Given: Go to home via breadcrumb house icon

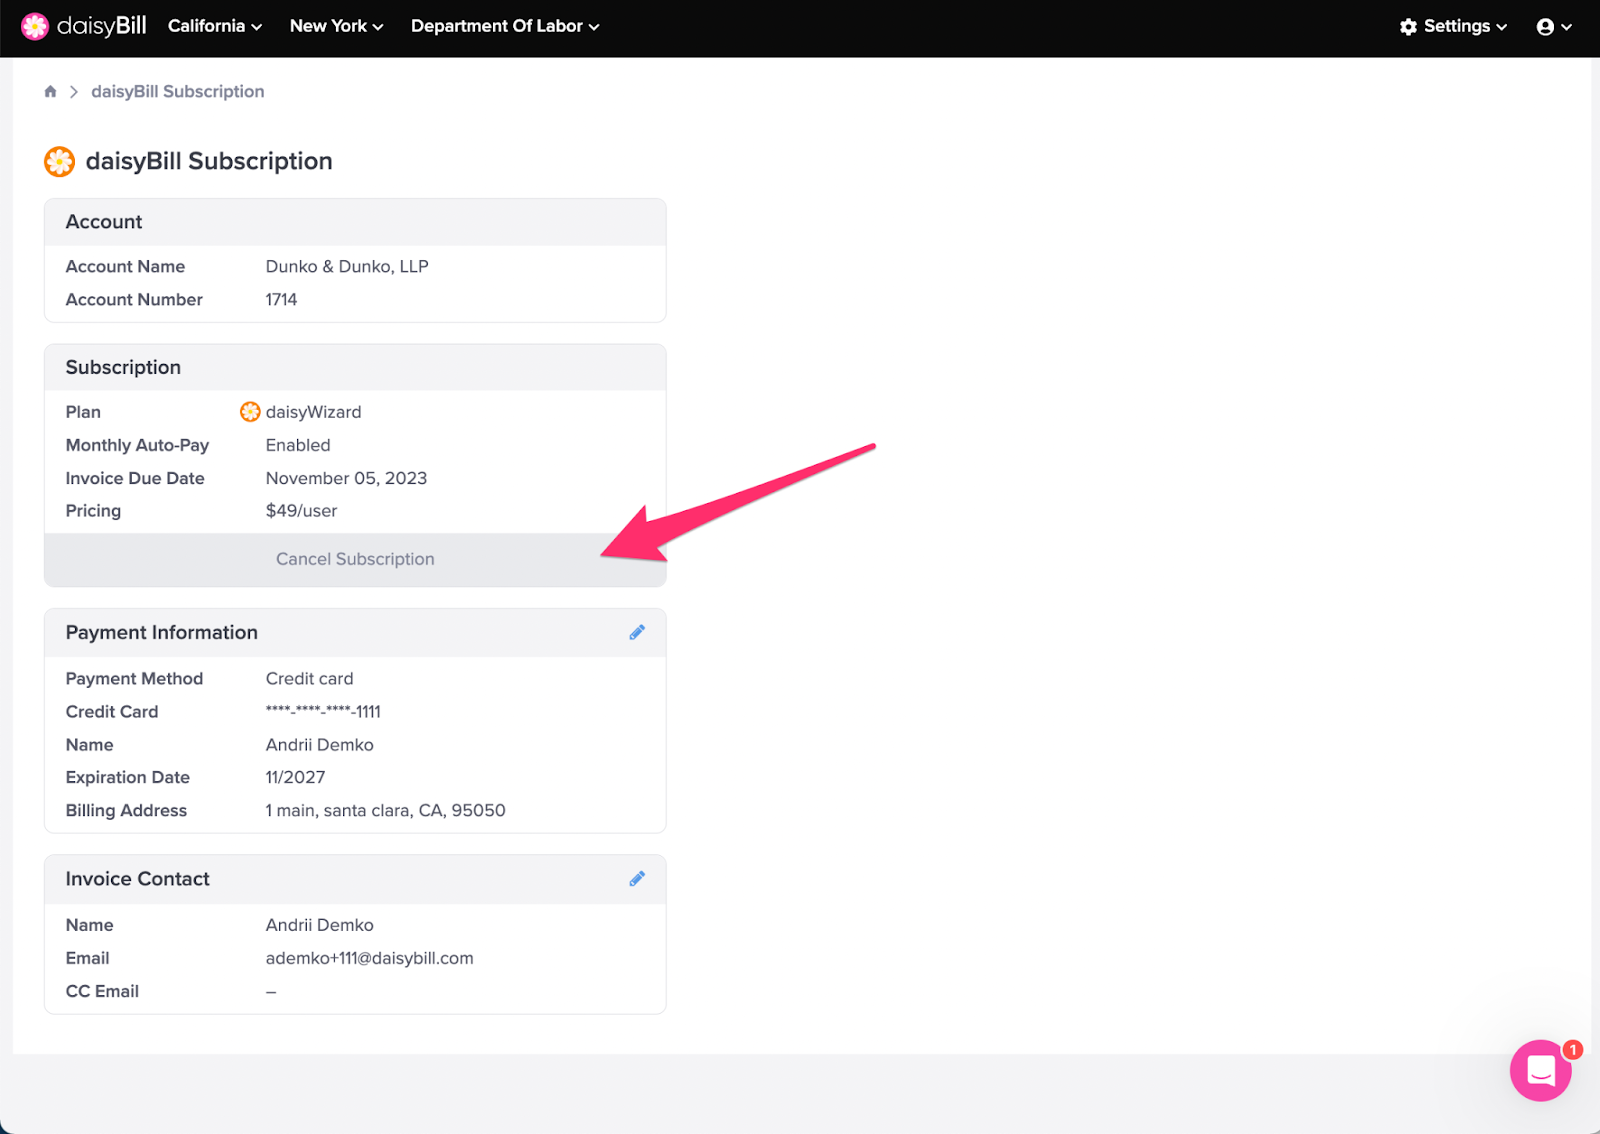Looking at the screenshot, I should 50,91.
